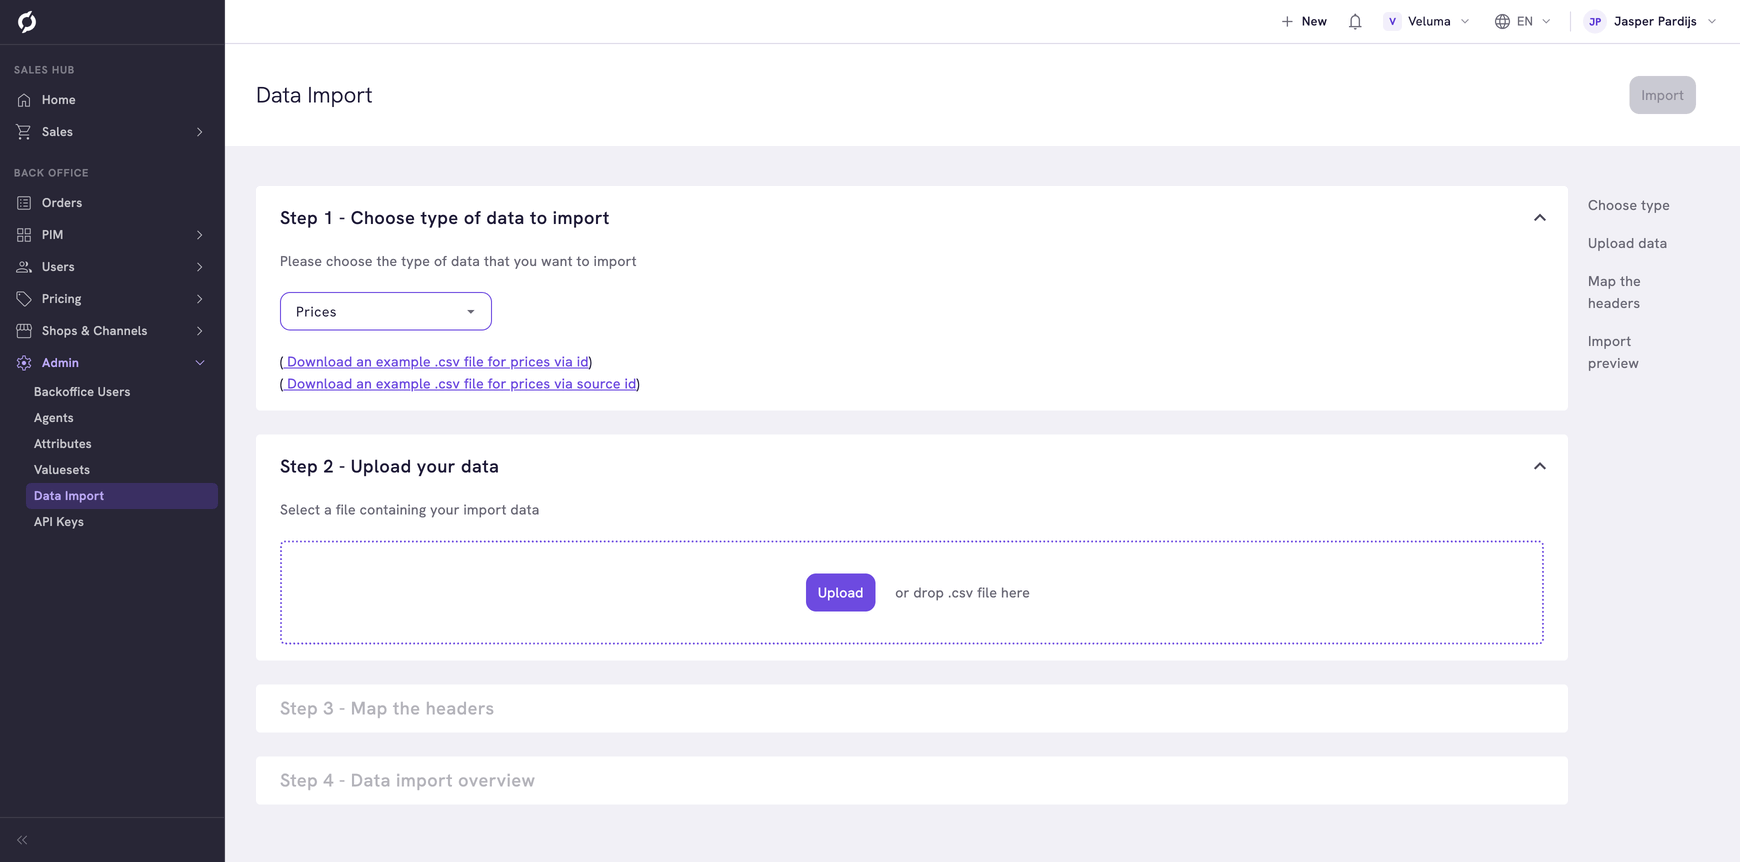Click the Sales cart icon

[24, 132]
